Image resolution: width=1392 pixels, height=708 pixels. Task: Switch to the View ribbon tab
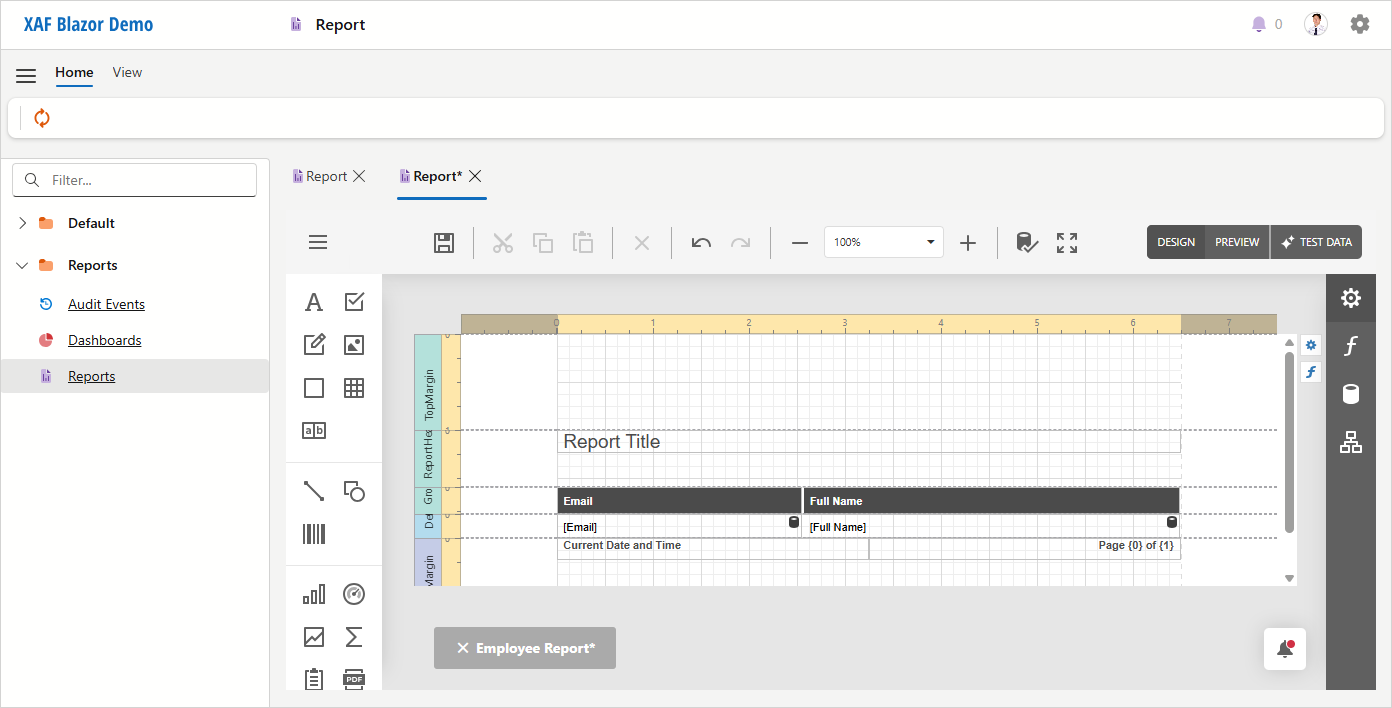pos(127,72)
